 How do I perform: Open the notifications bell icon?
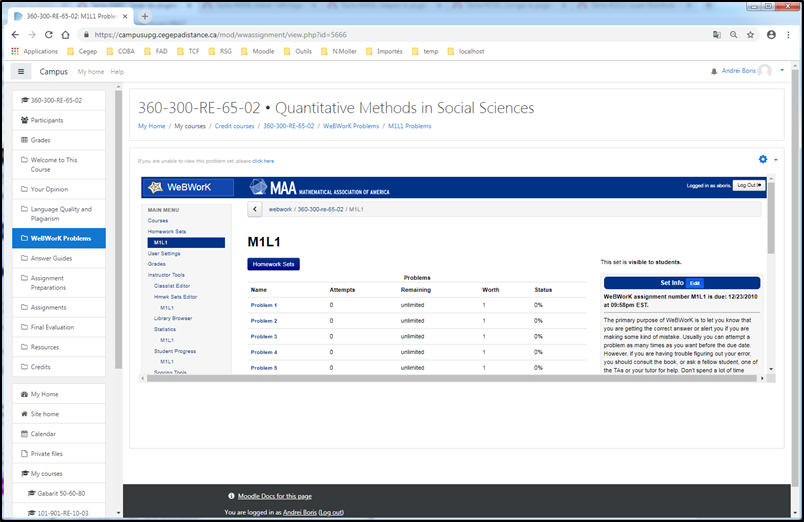pos(713,72)
